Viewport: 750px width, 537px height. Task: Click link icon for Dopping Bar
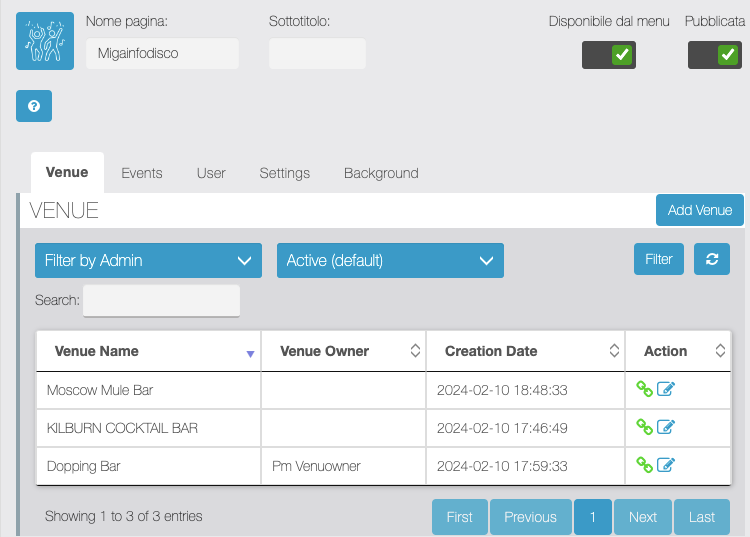click(645, 465)
